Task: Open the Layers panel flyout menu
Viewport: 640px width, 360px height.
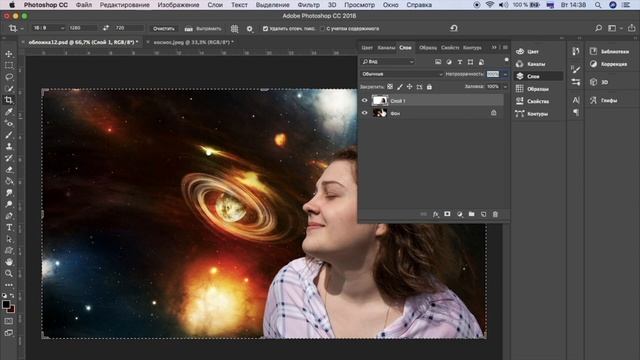Action: (505, 47)
